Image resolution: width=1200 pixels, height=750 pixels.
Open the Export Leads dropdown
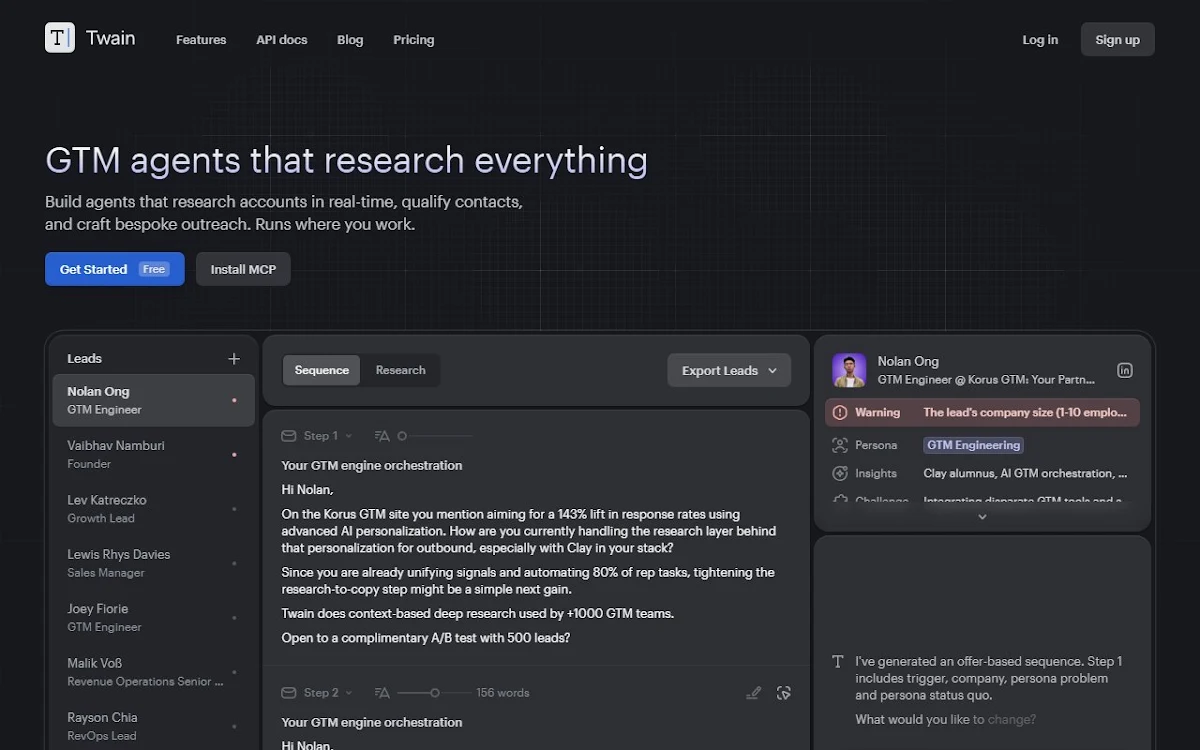pos(729,370)
